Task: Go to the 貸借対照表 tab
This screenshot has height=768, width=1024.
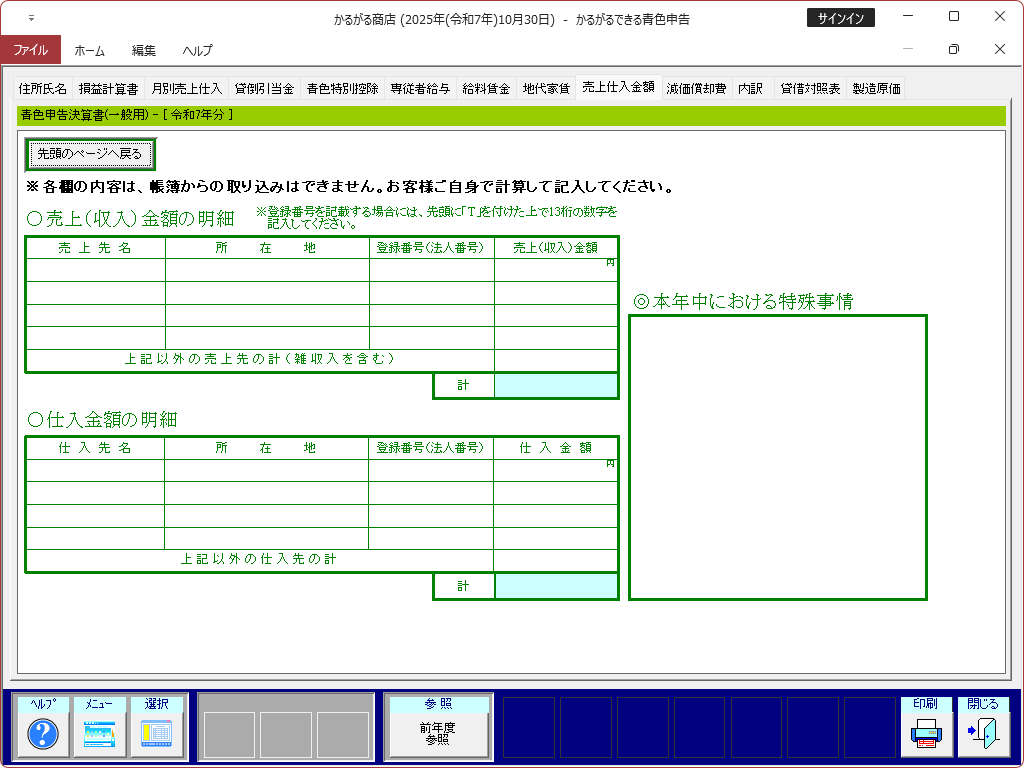Action: (810, 89)
